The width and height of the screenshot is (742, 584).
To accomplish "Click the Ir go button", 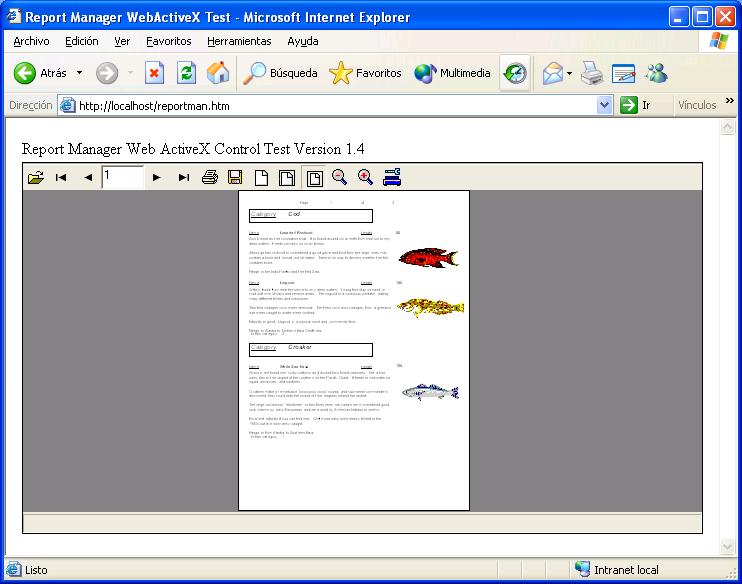I will [636, 105].
